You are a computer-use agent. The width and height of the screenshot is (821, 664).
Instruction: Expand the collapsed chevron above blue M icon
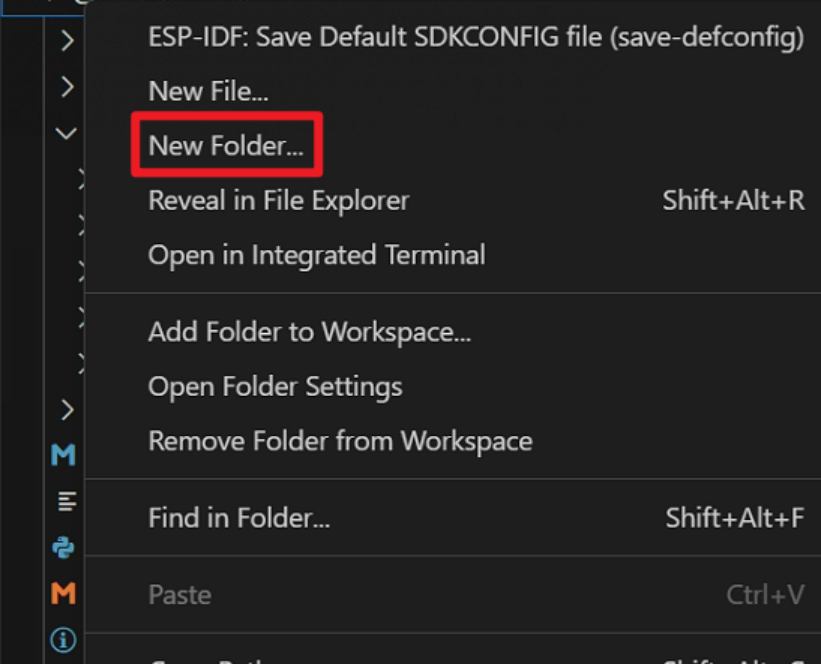click(67, 410)
